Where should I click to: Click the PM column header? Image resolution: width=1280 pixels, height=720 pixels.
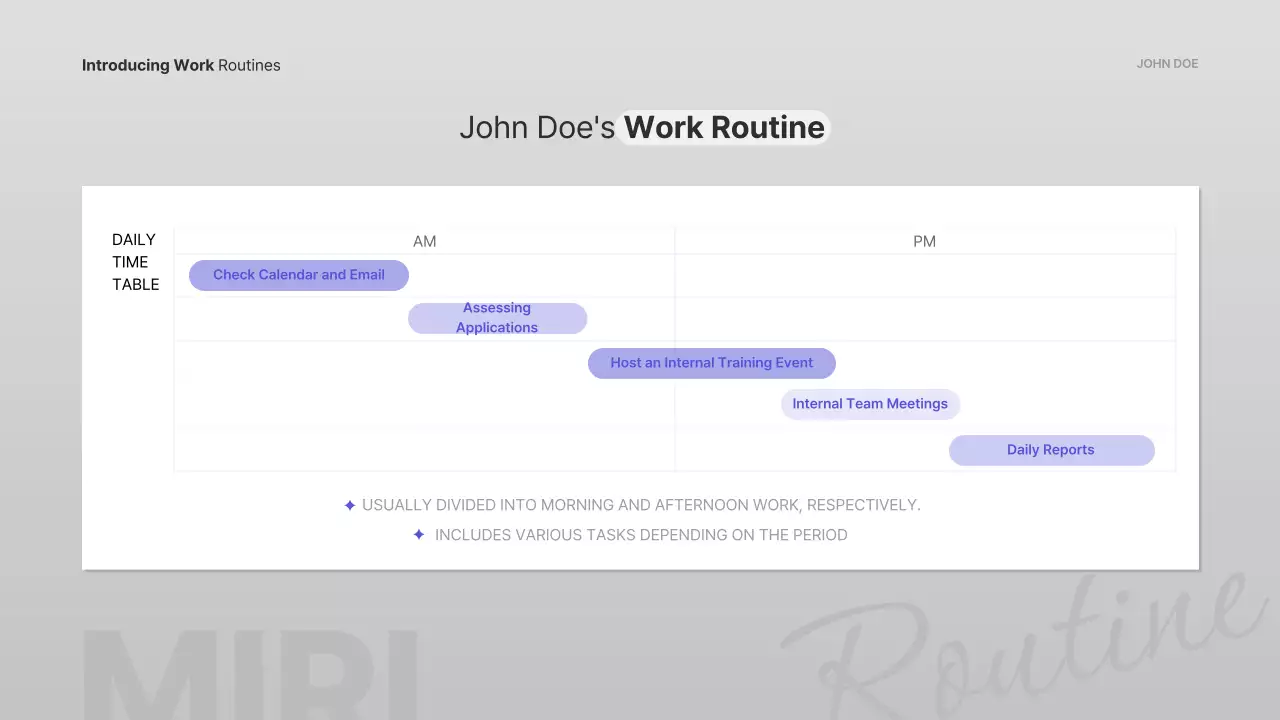click(x=924, y=241)
